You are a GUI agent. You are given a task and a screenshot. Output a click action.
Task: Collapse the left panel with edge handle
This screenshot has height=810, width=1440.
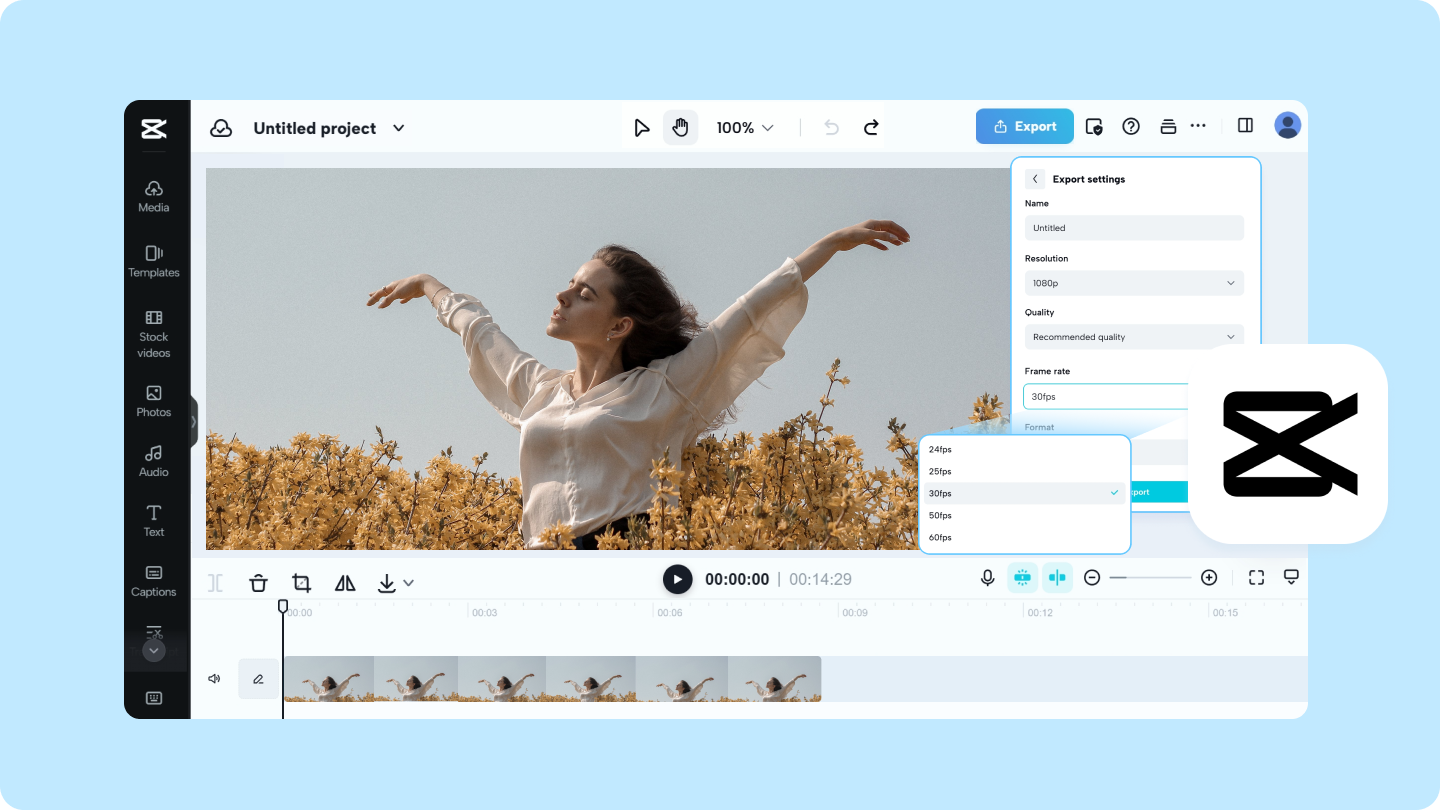[193, 422]
